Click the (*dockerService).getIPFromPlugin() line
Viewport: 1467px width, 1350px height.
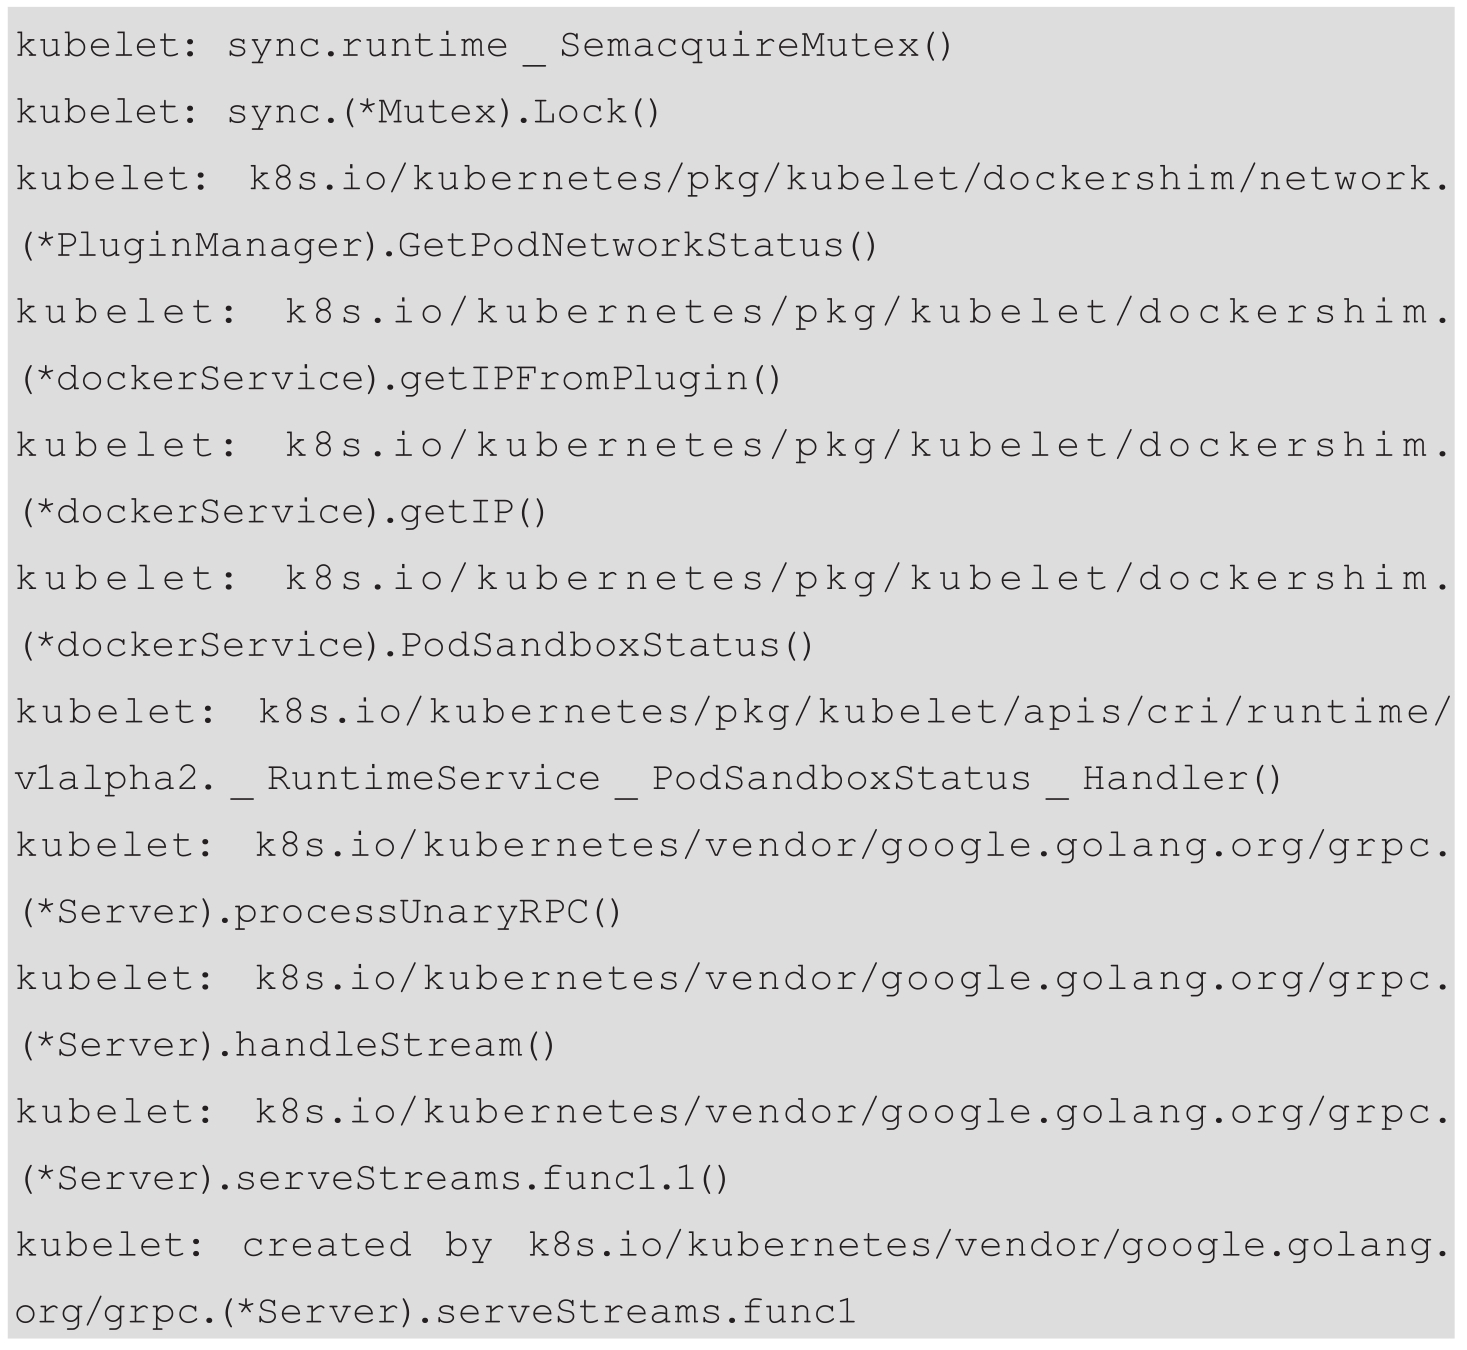click(400, 379)
